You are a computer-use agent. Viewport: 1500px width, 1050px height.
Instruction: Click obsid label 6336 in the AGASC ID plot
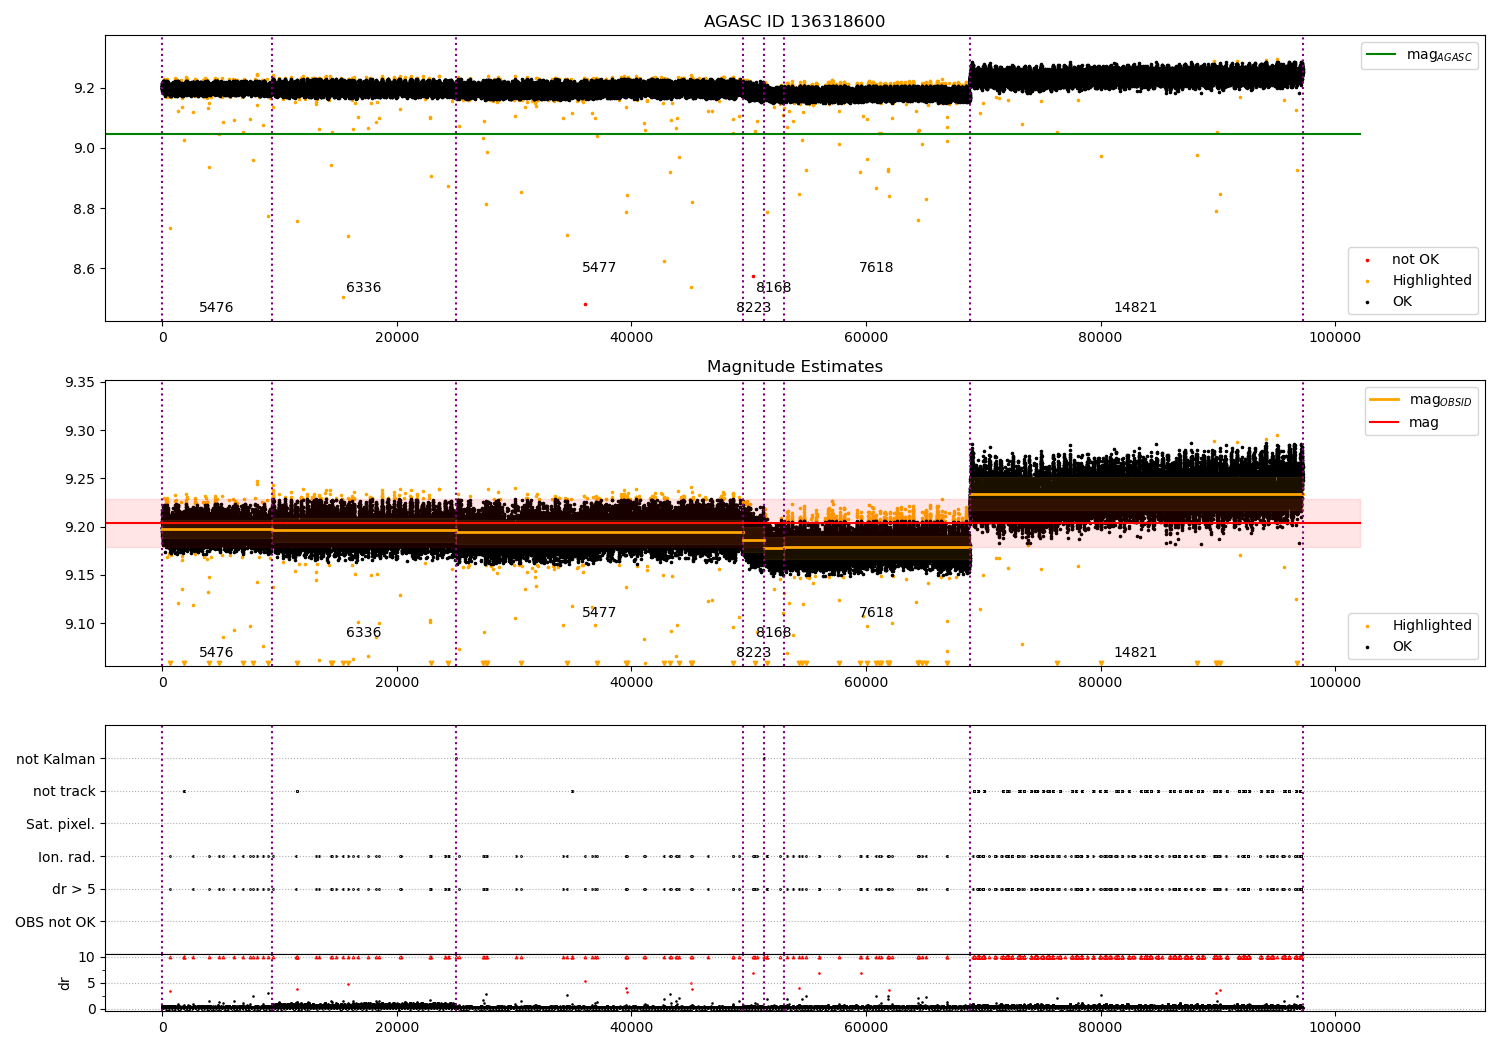click(364, 288)
